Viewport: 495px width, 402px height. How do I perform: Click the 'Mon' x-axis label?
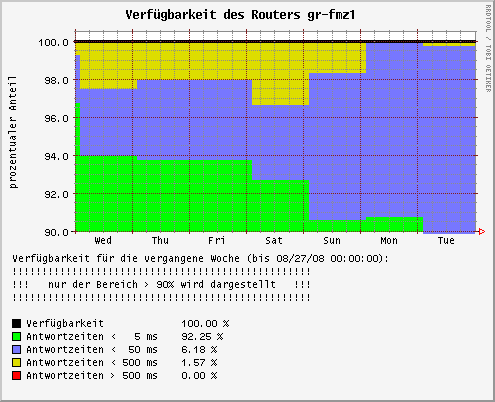pyautogui.click(x=389, y=240)
